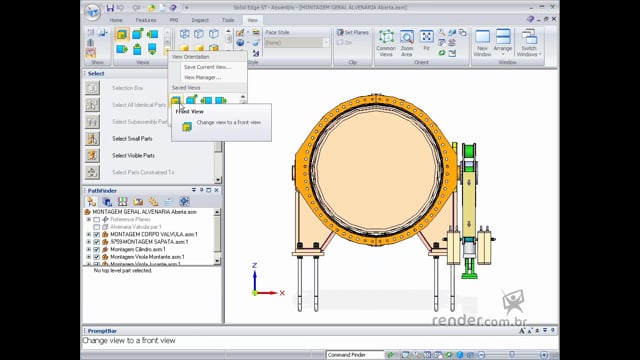640x360 pixels.
Task: Expand the Montagem Viola Montante.asm:1 node
Action: [x=89, y=257]
